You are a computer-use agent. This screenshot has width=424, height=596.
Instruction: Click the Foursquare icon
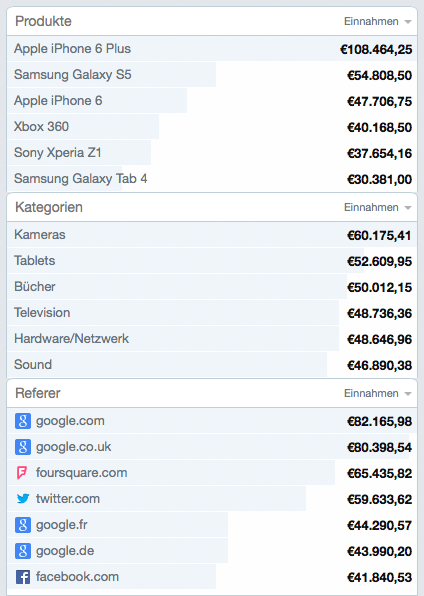tap(22, 473)
